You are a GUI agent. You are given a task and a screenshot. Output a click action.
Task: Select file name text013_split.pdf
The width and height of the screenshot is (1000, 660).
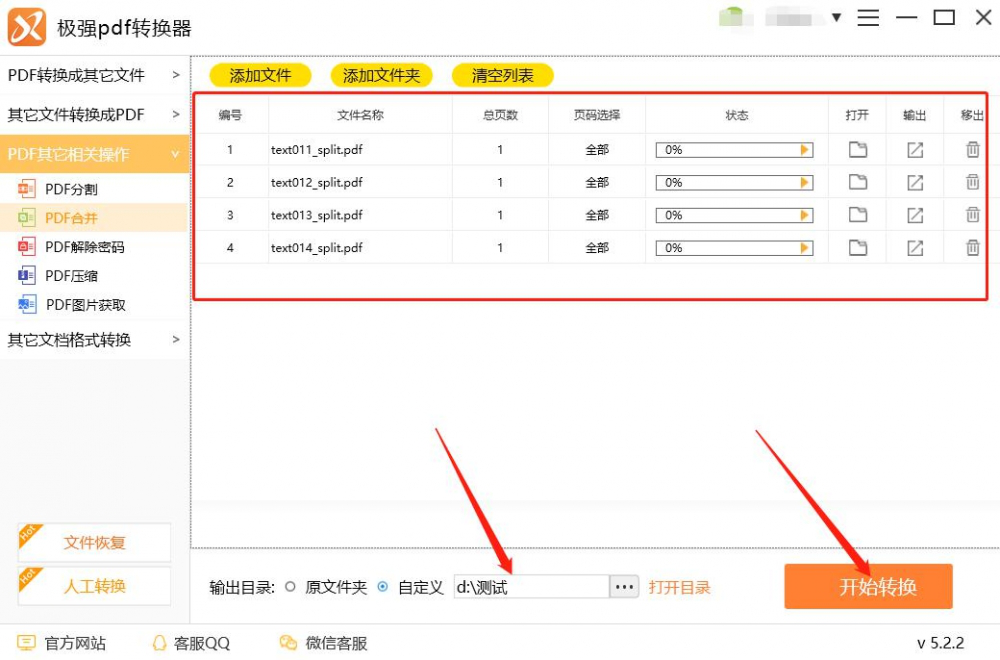(317, 215)
